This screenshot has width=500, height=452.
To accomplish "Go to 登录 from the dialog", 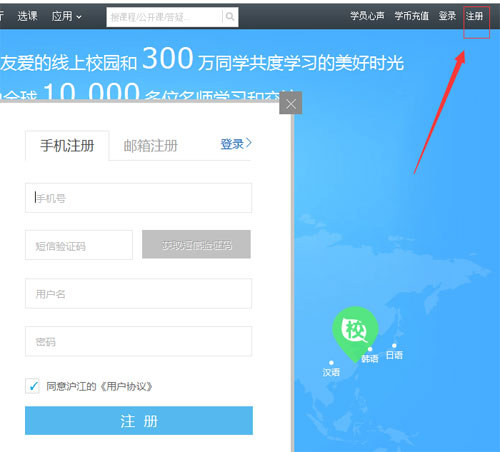I will click(236, 144).
